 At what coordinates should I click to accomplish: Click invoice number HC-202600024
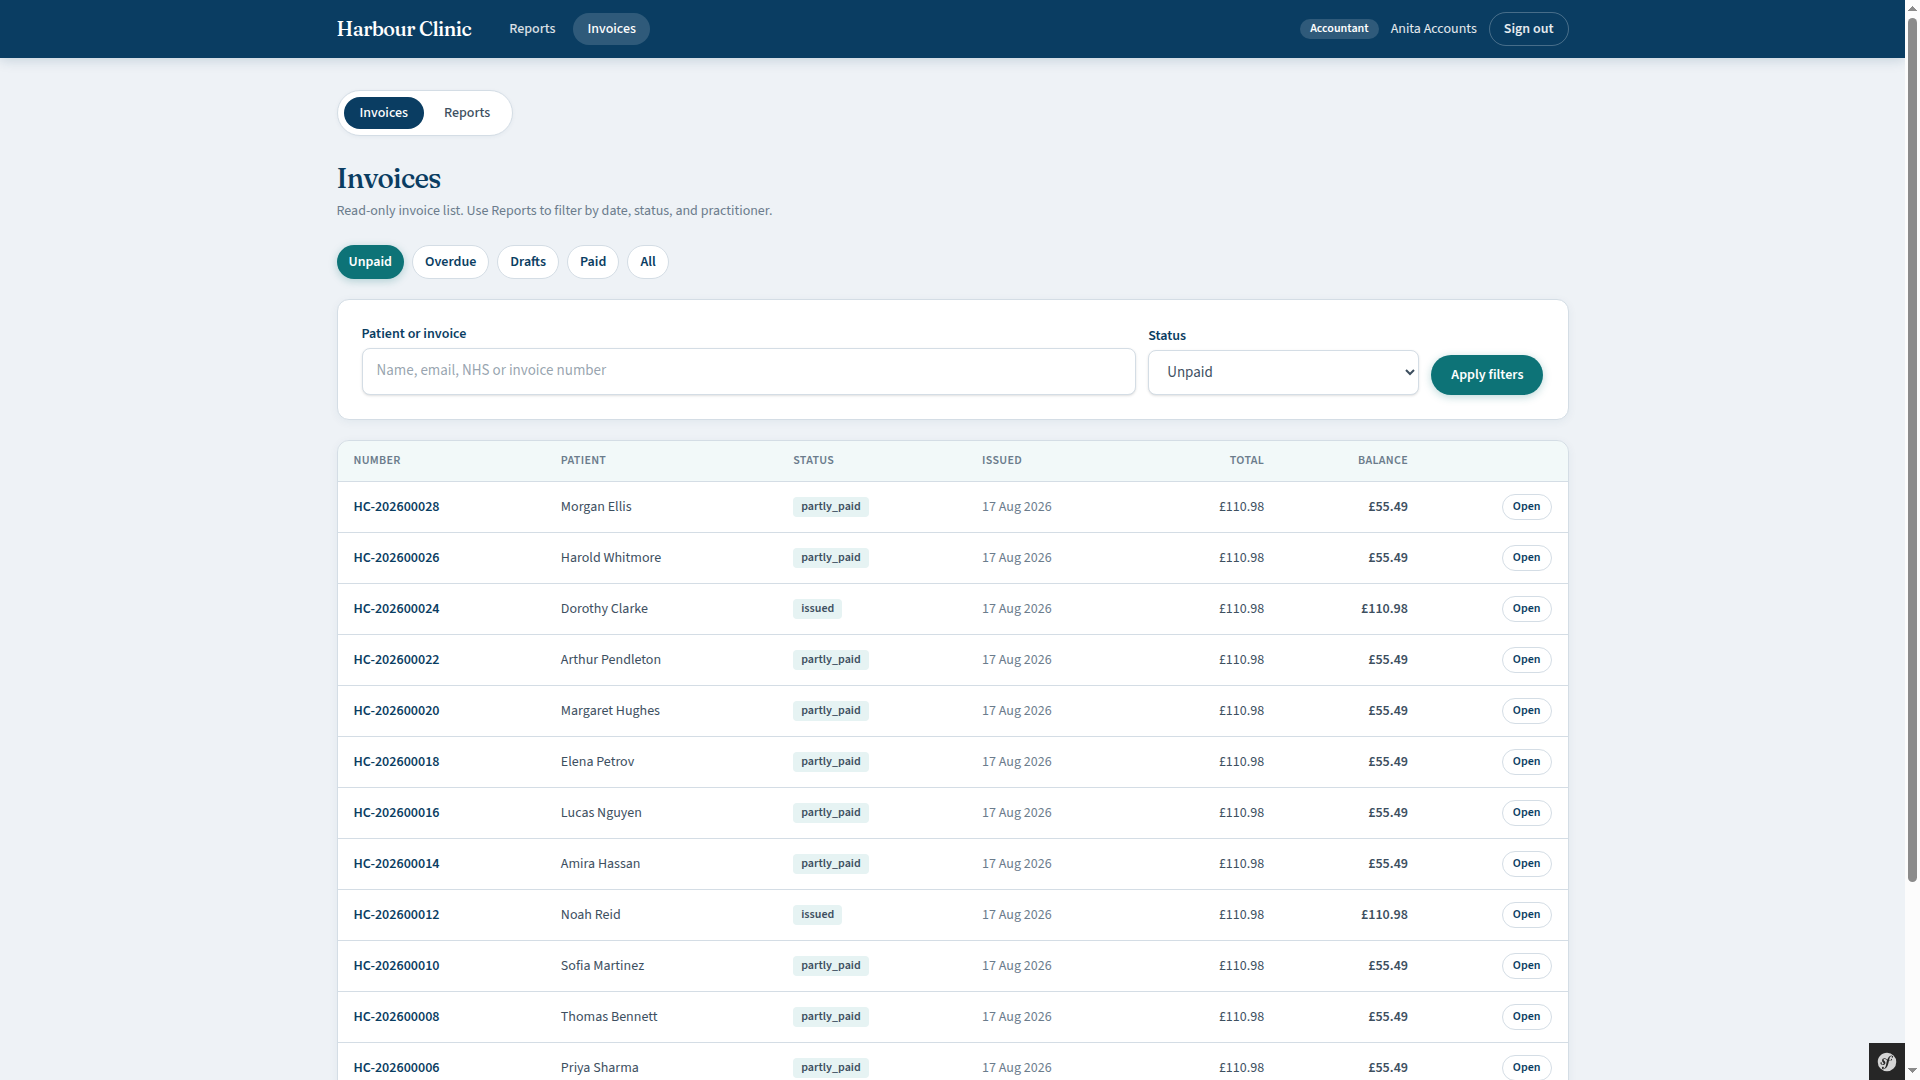(x=396, y=609)
